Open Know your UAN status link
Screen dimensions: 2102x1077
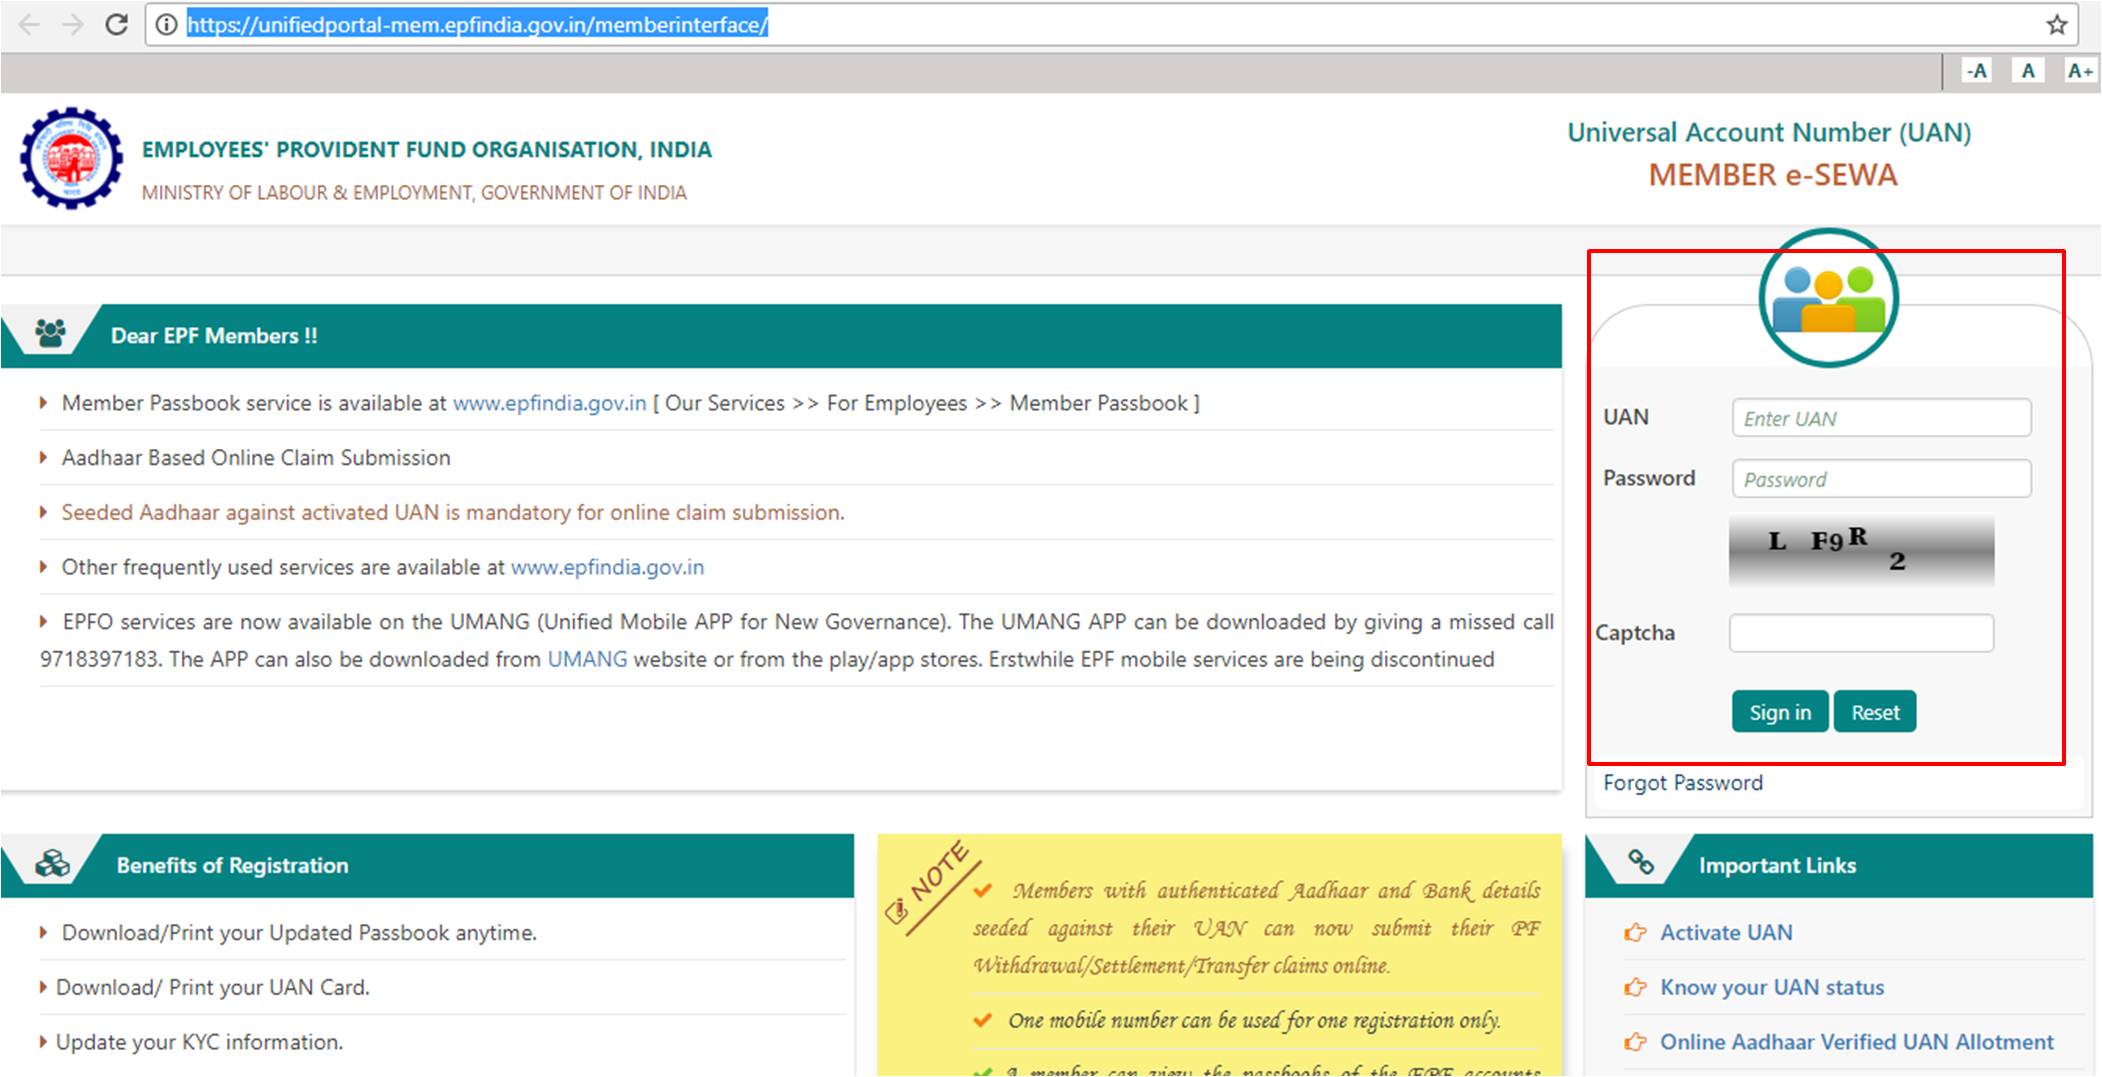click(x=1772, y=987)
